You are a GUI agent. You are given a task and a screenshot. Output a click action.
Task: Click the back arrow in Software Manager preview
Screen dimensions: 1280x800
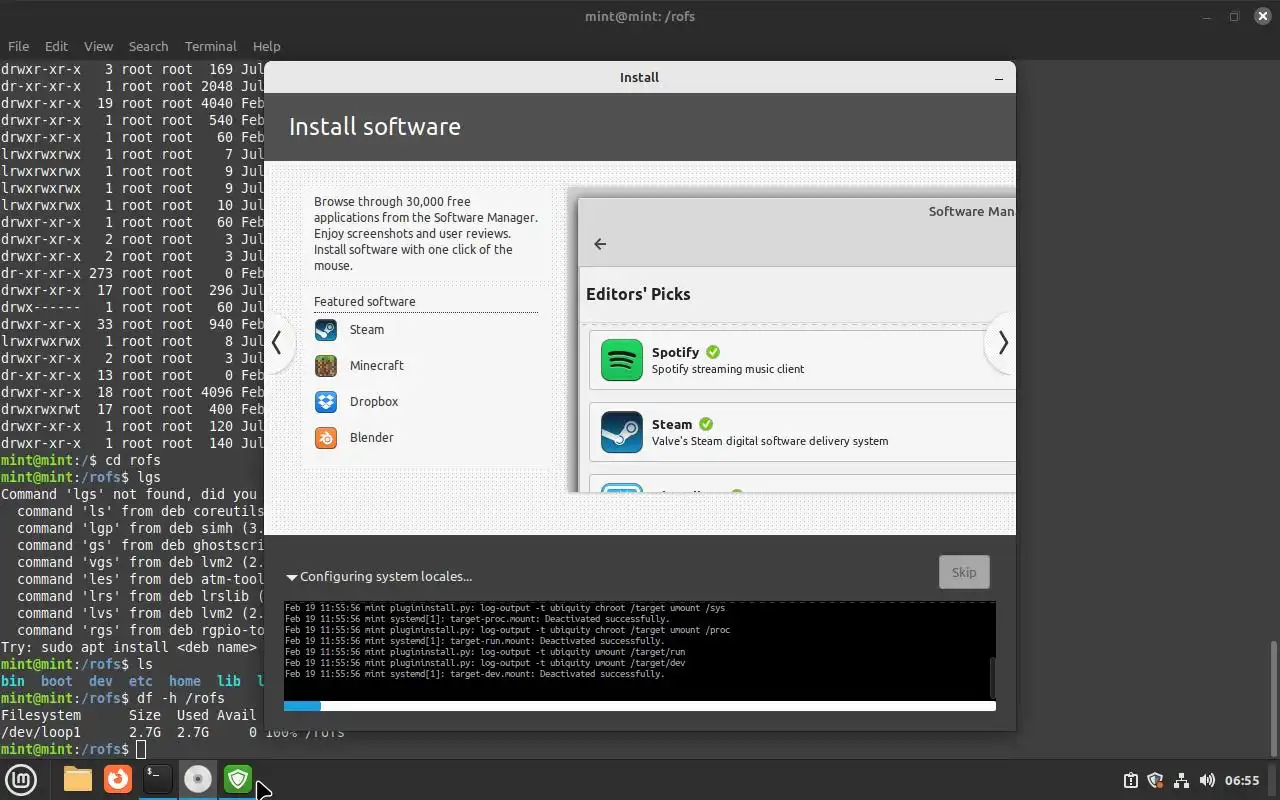(x=600, y=244)
